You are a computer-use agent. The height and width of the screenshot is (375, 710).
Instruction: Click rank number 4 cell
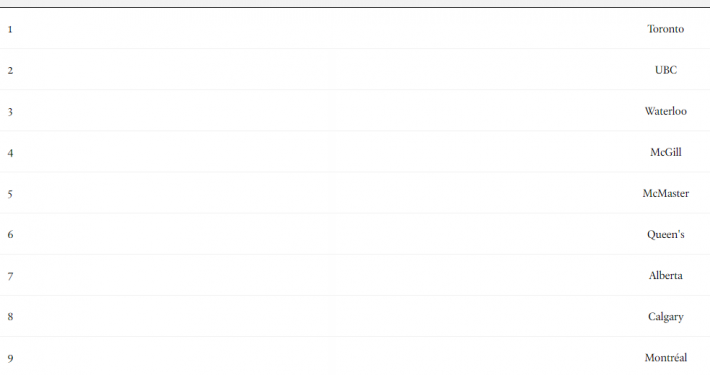10,153
